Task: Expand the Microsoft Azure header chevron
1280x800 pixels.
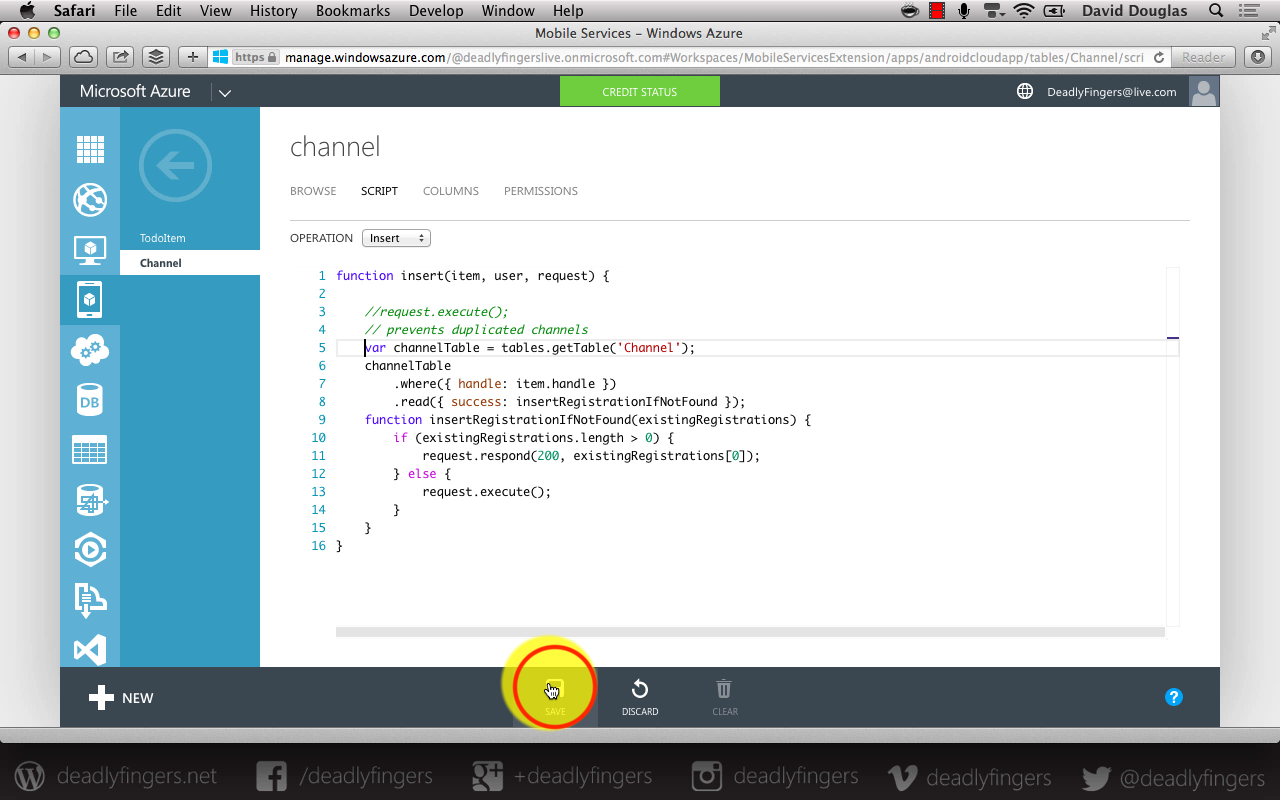Action: [225, 93]
